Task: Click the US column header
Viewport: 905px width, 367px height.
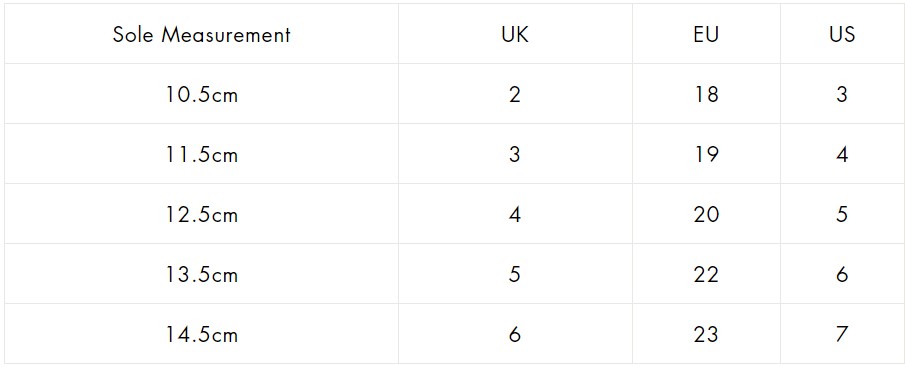Action: (842, 35)
